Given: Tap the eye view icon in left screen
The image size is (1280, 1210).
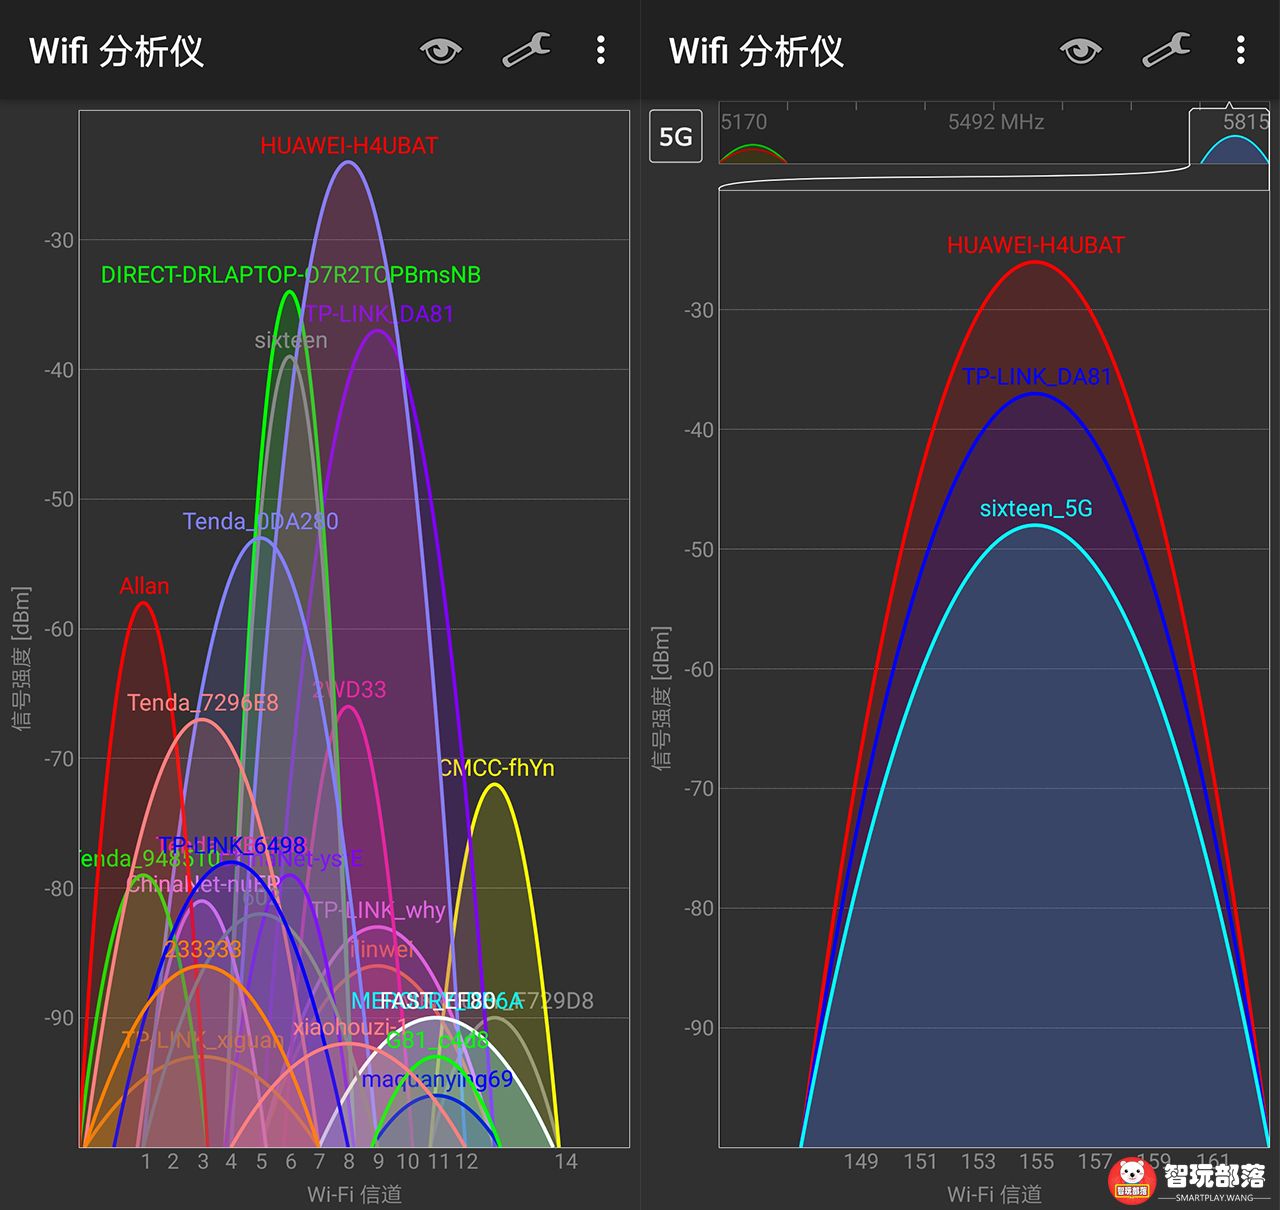Looking at the screenshot, I should coord(441,50).
